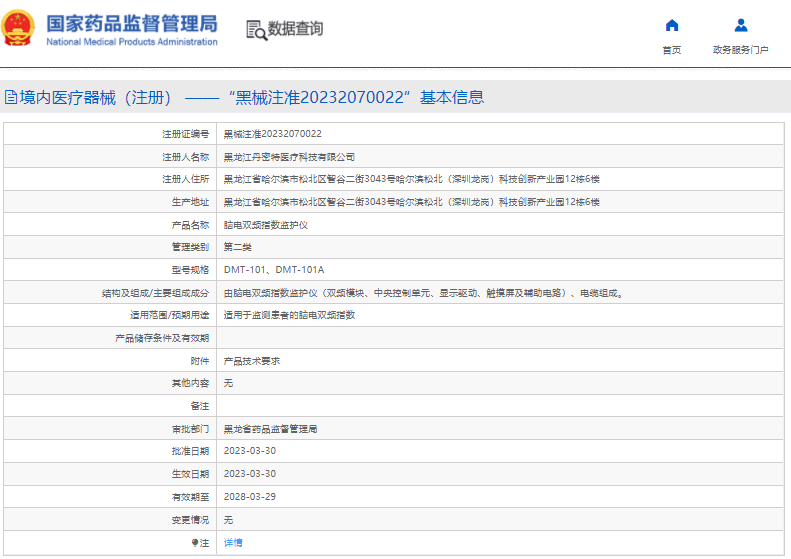Click 无 value in 变更情况 row
Screen dimensions: 791x559
[x=229, y=520]
